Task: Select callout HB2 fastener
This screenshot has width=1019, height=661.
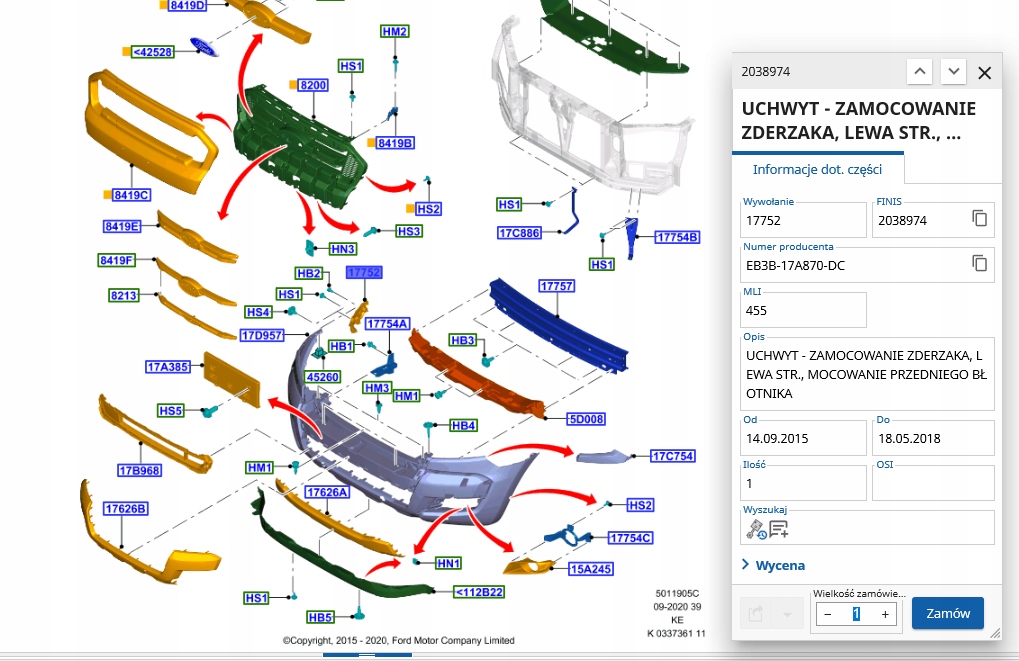Action: tap(309, 273)
